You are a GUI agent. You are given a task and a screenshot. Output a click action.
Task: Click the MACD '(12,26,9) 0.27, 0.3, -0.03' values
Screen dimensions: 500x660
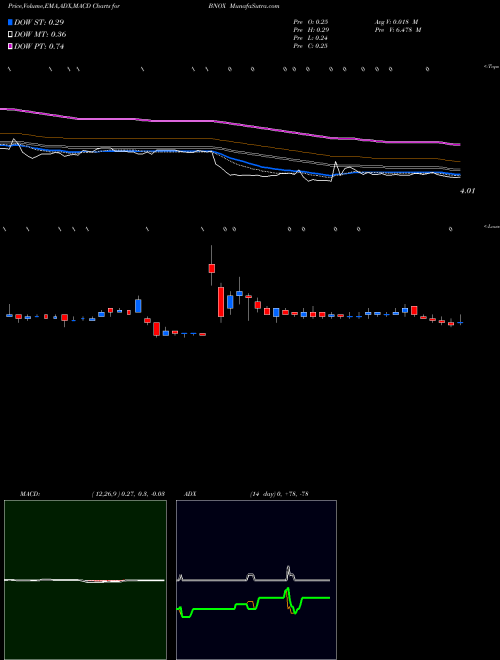pyautogui.click(x=128, y=494)
